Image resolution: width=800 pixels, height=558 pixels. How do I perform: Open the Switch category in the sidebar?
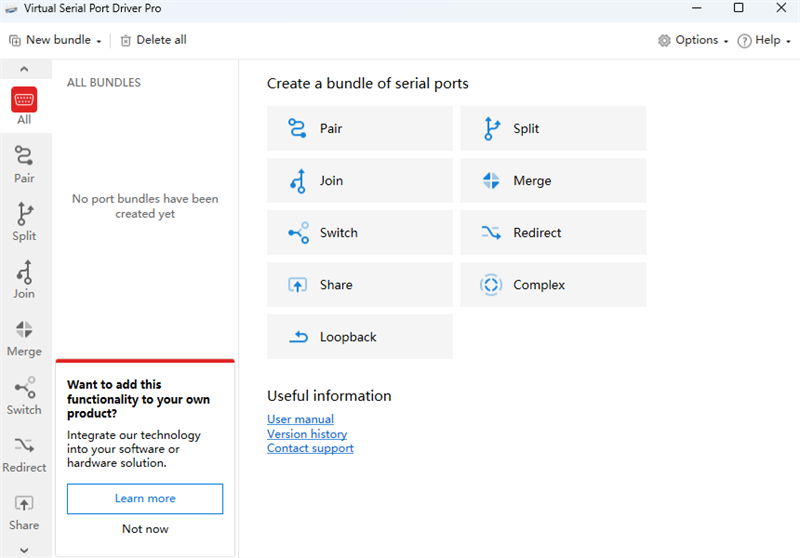[24, 395]
